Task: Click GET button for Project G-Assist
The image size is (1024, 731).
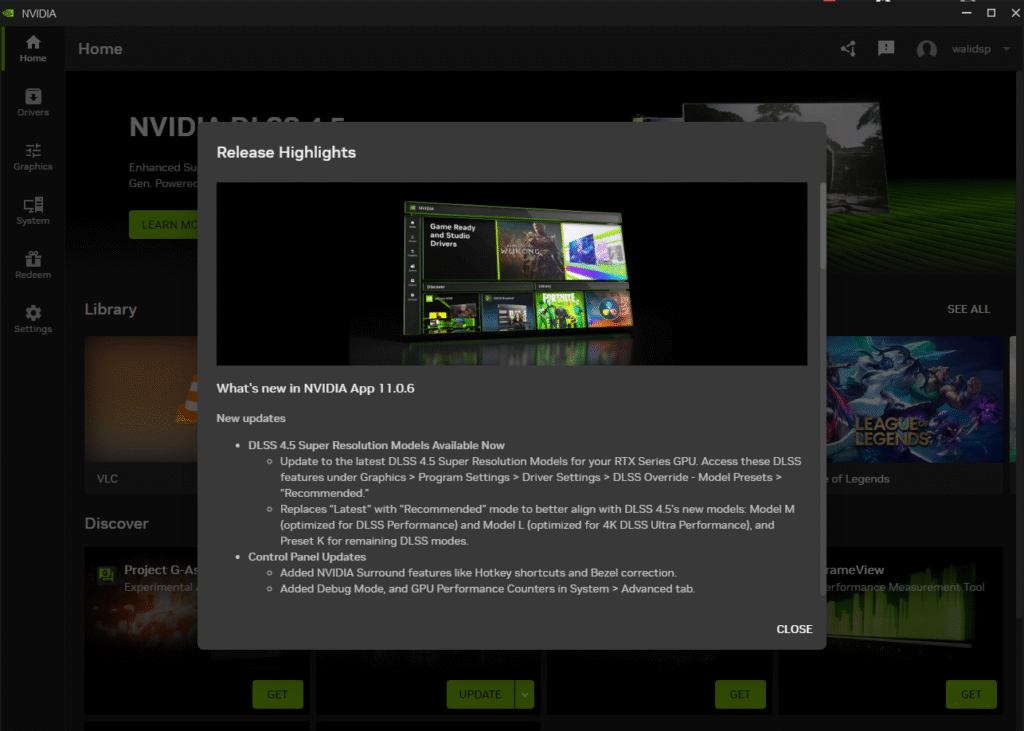Action: coord(277,694)
